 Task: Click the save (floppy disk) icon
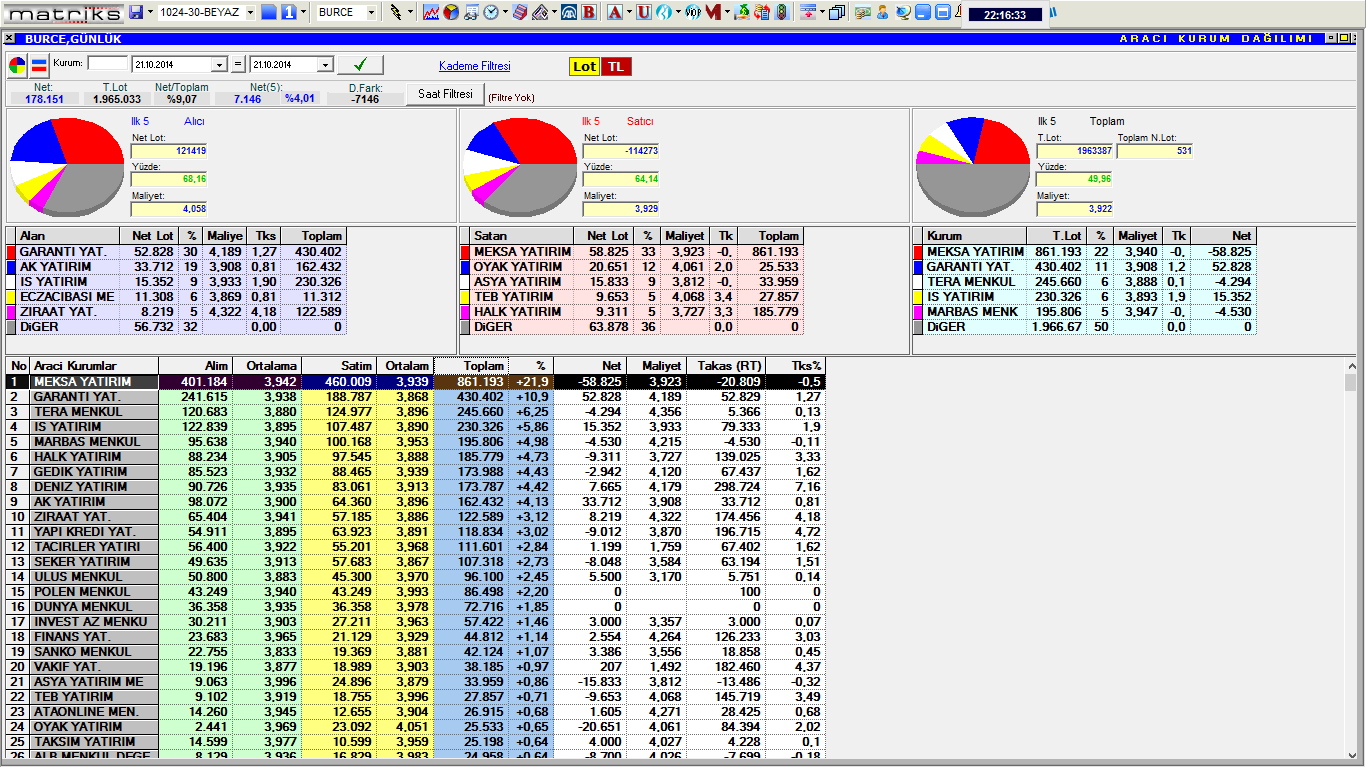pos(136,12)
